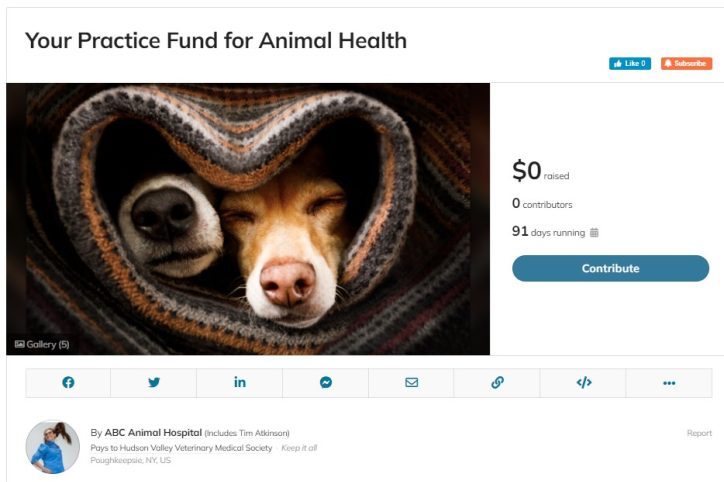724x482 pixels.
Task: Share via the LinkedIn icon
Action: click(240, 382)
